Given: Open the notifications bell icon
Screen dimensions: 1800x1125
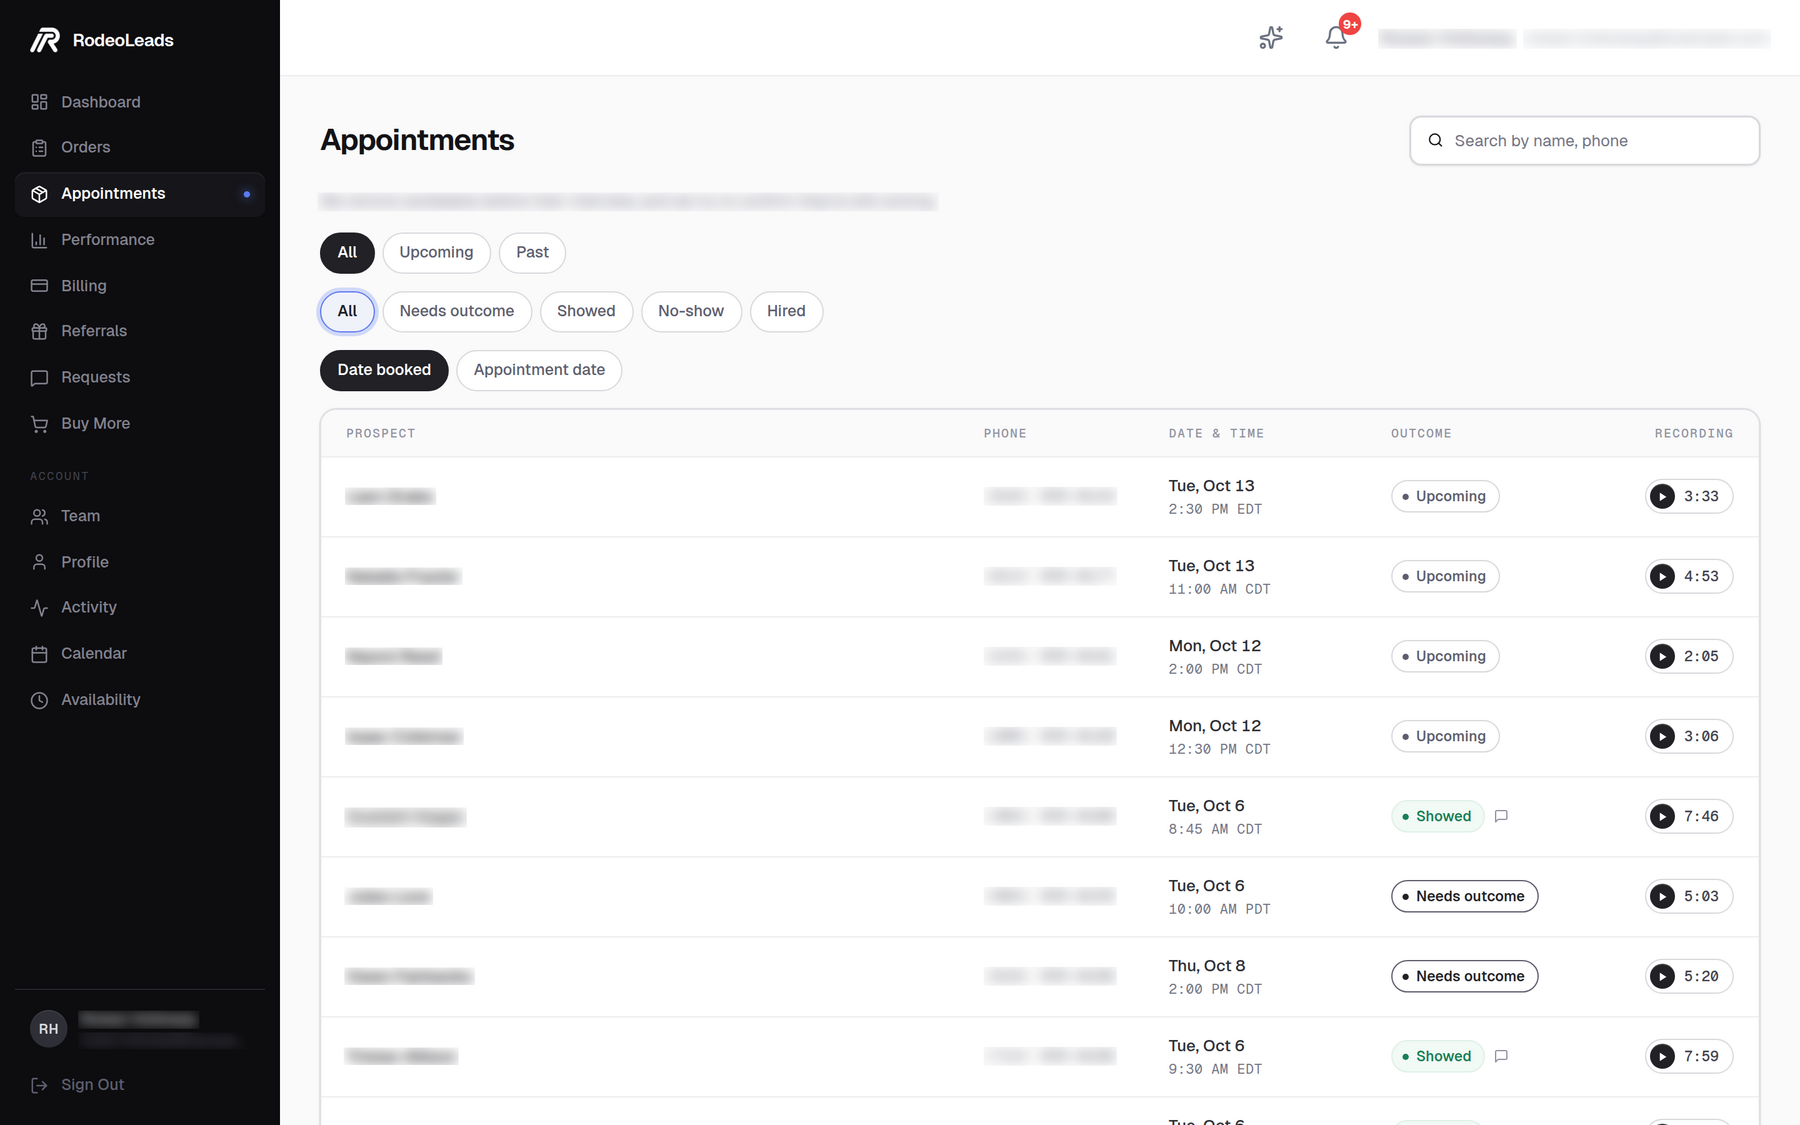Looking at the screenshot, I should (1336, 38).
